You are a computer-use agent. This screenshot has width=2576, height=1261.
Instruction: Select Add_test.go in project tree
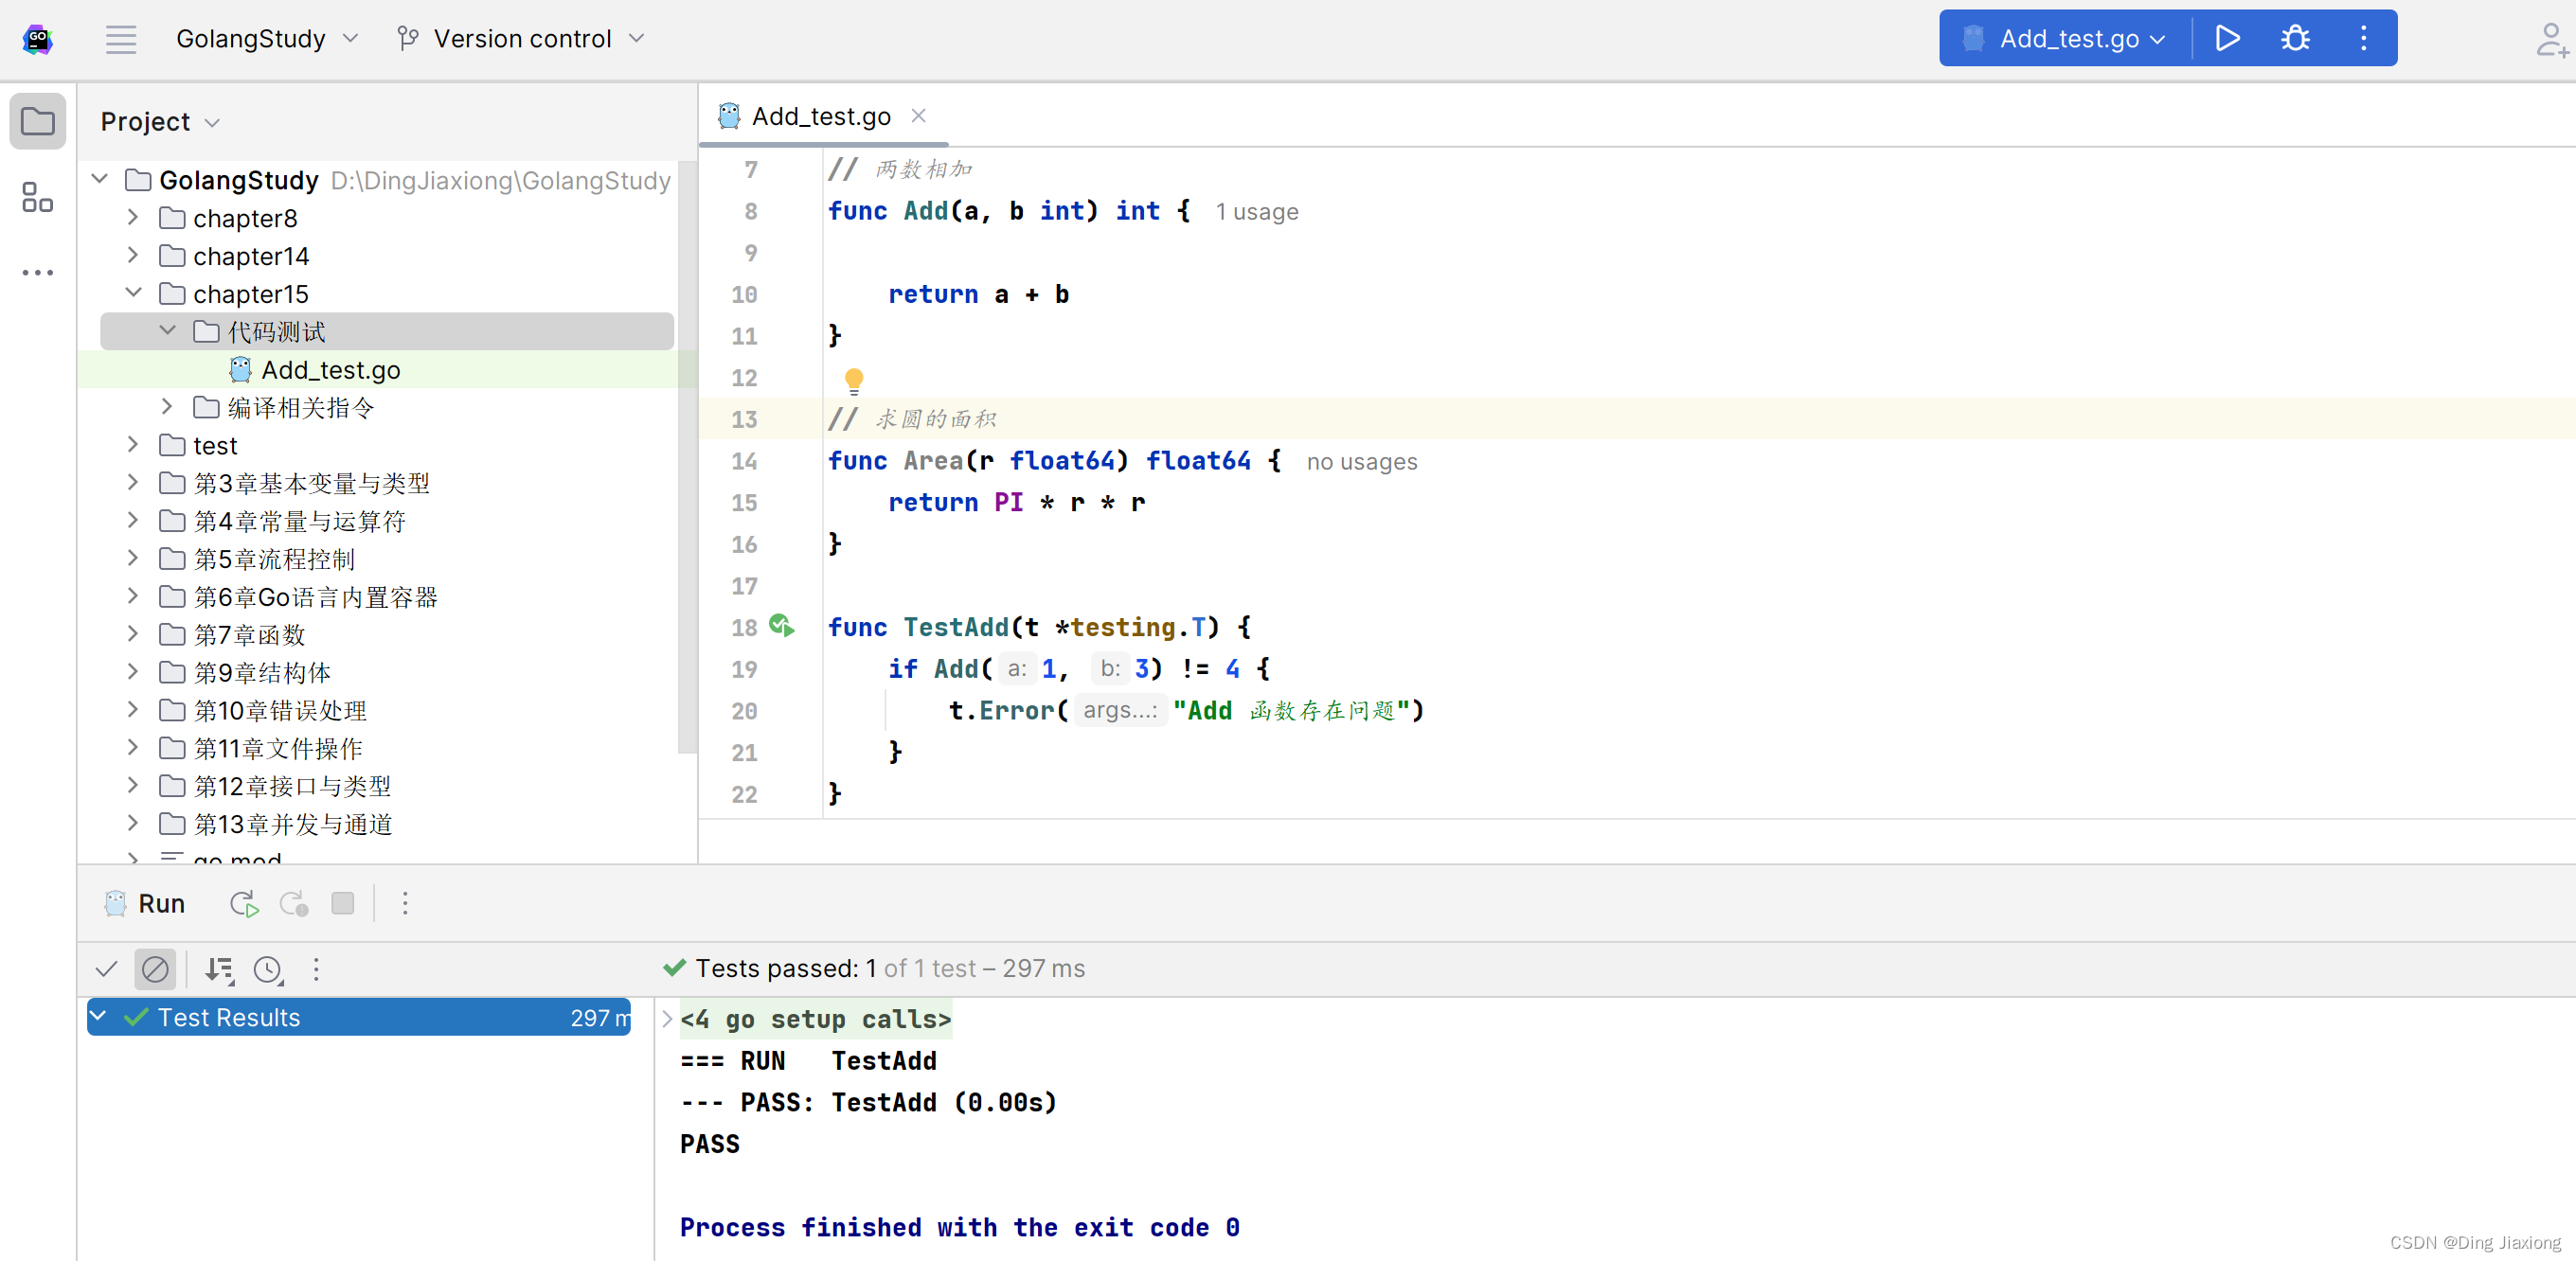[x=330, y=370]
